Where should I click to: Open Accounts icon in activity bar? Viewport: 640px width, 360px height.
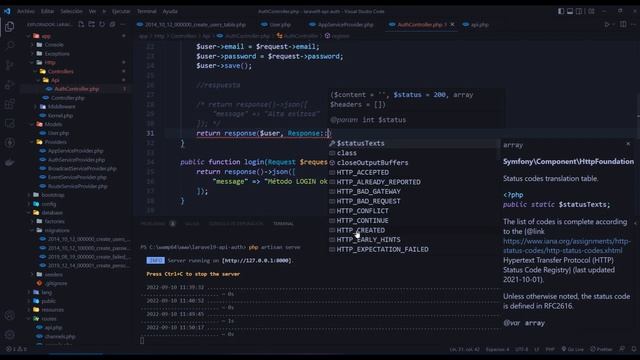(9, 315)
